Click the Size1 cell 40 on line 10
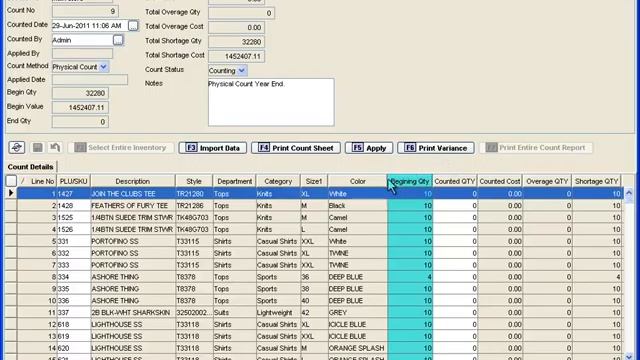The width and height of the screenshot is (640, 360). 314,300
